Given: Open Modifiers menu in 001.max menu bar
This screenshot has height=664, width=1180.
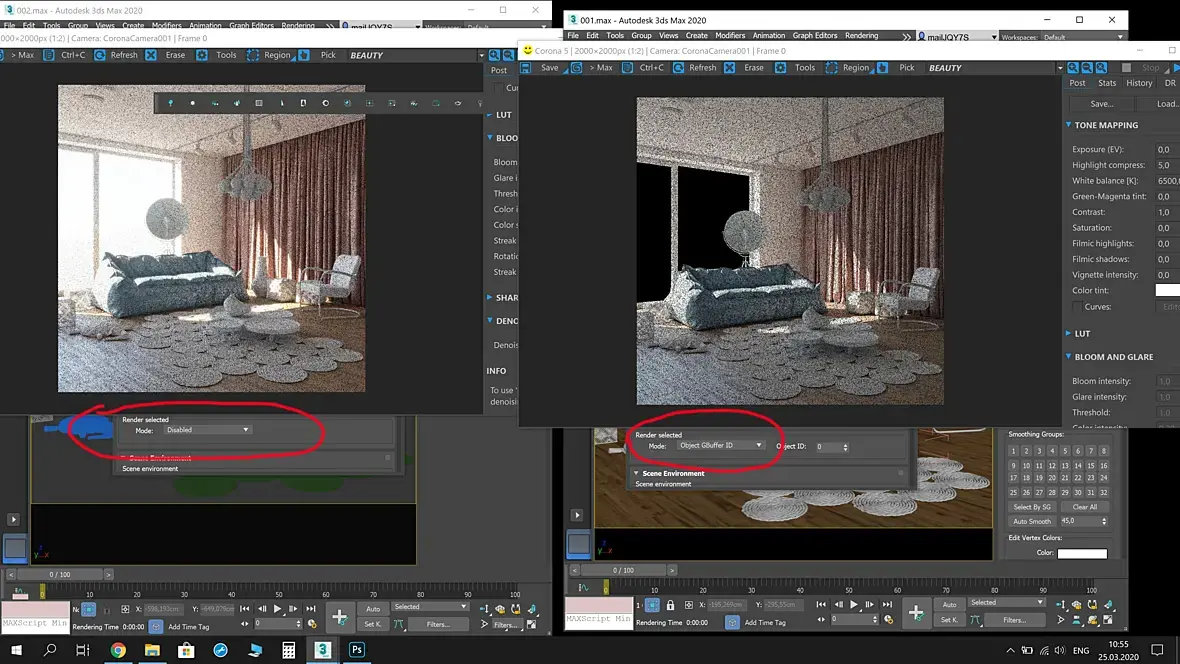Looking at the screenshot, I should (730, 35).
